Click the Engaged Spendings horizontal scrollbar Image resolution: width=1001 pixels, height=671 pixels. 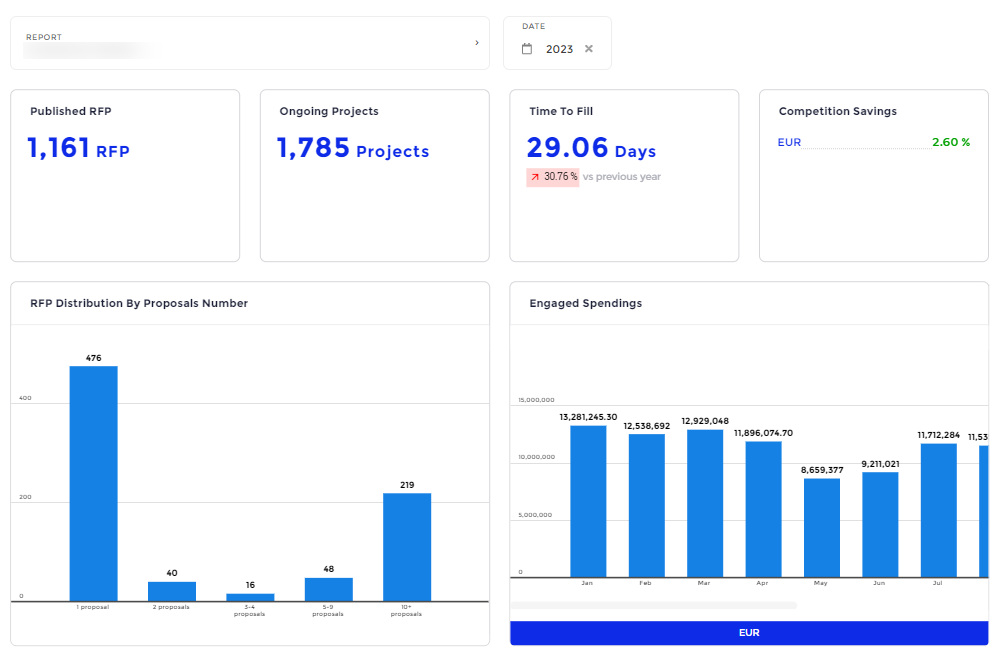[x=653, y=605]
